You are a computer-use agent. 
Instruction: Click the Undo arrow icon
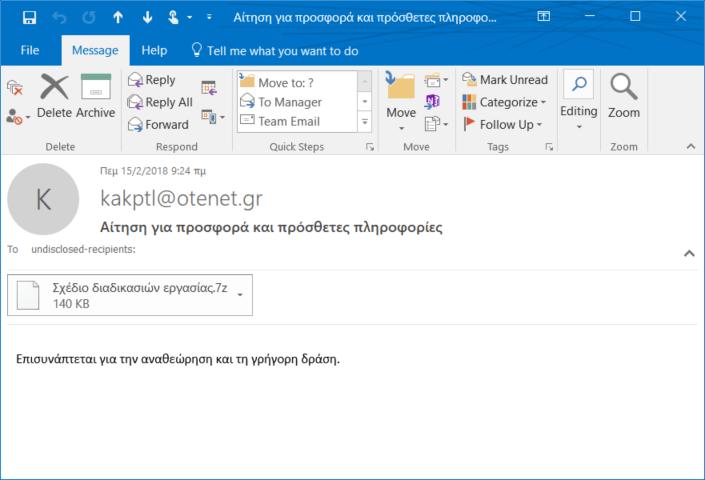pyautogui.click(x=59, y=18)
